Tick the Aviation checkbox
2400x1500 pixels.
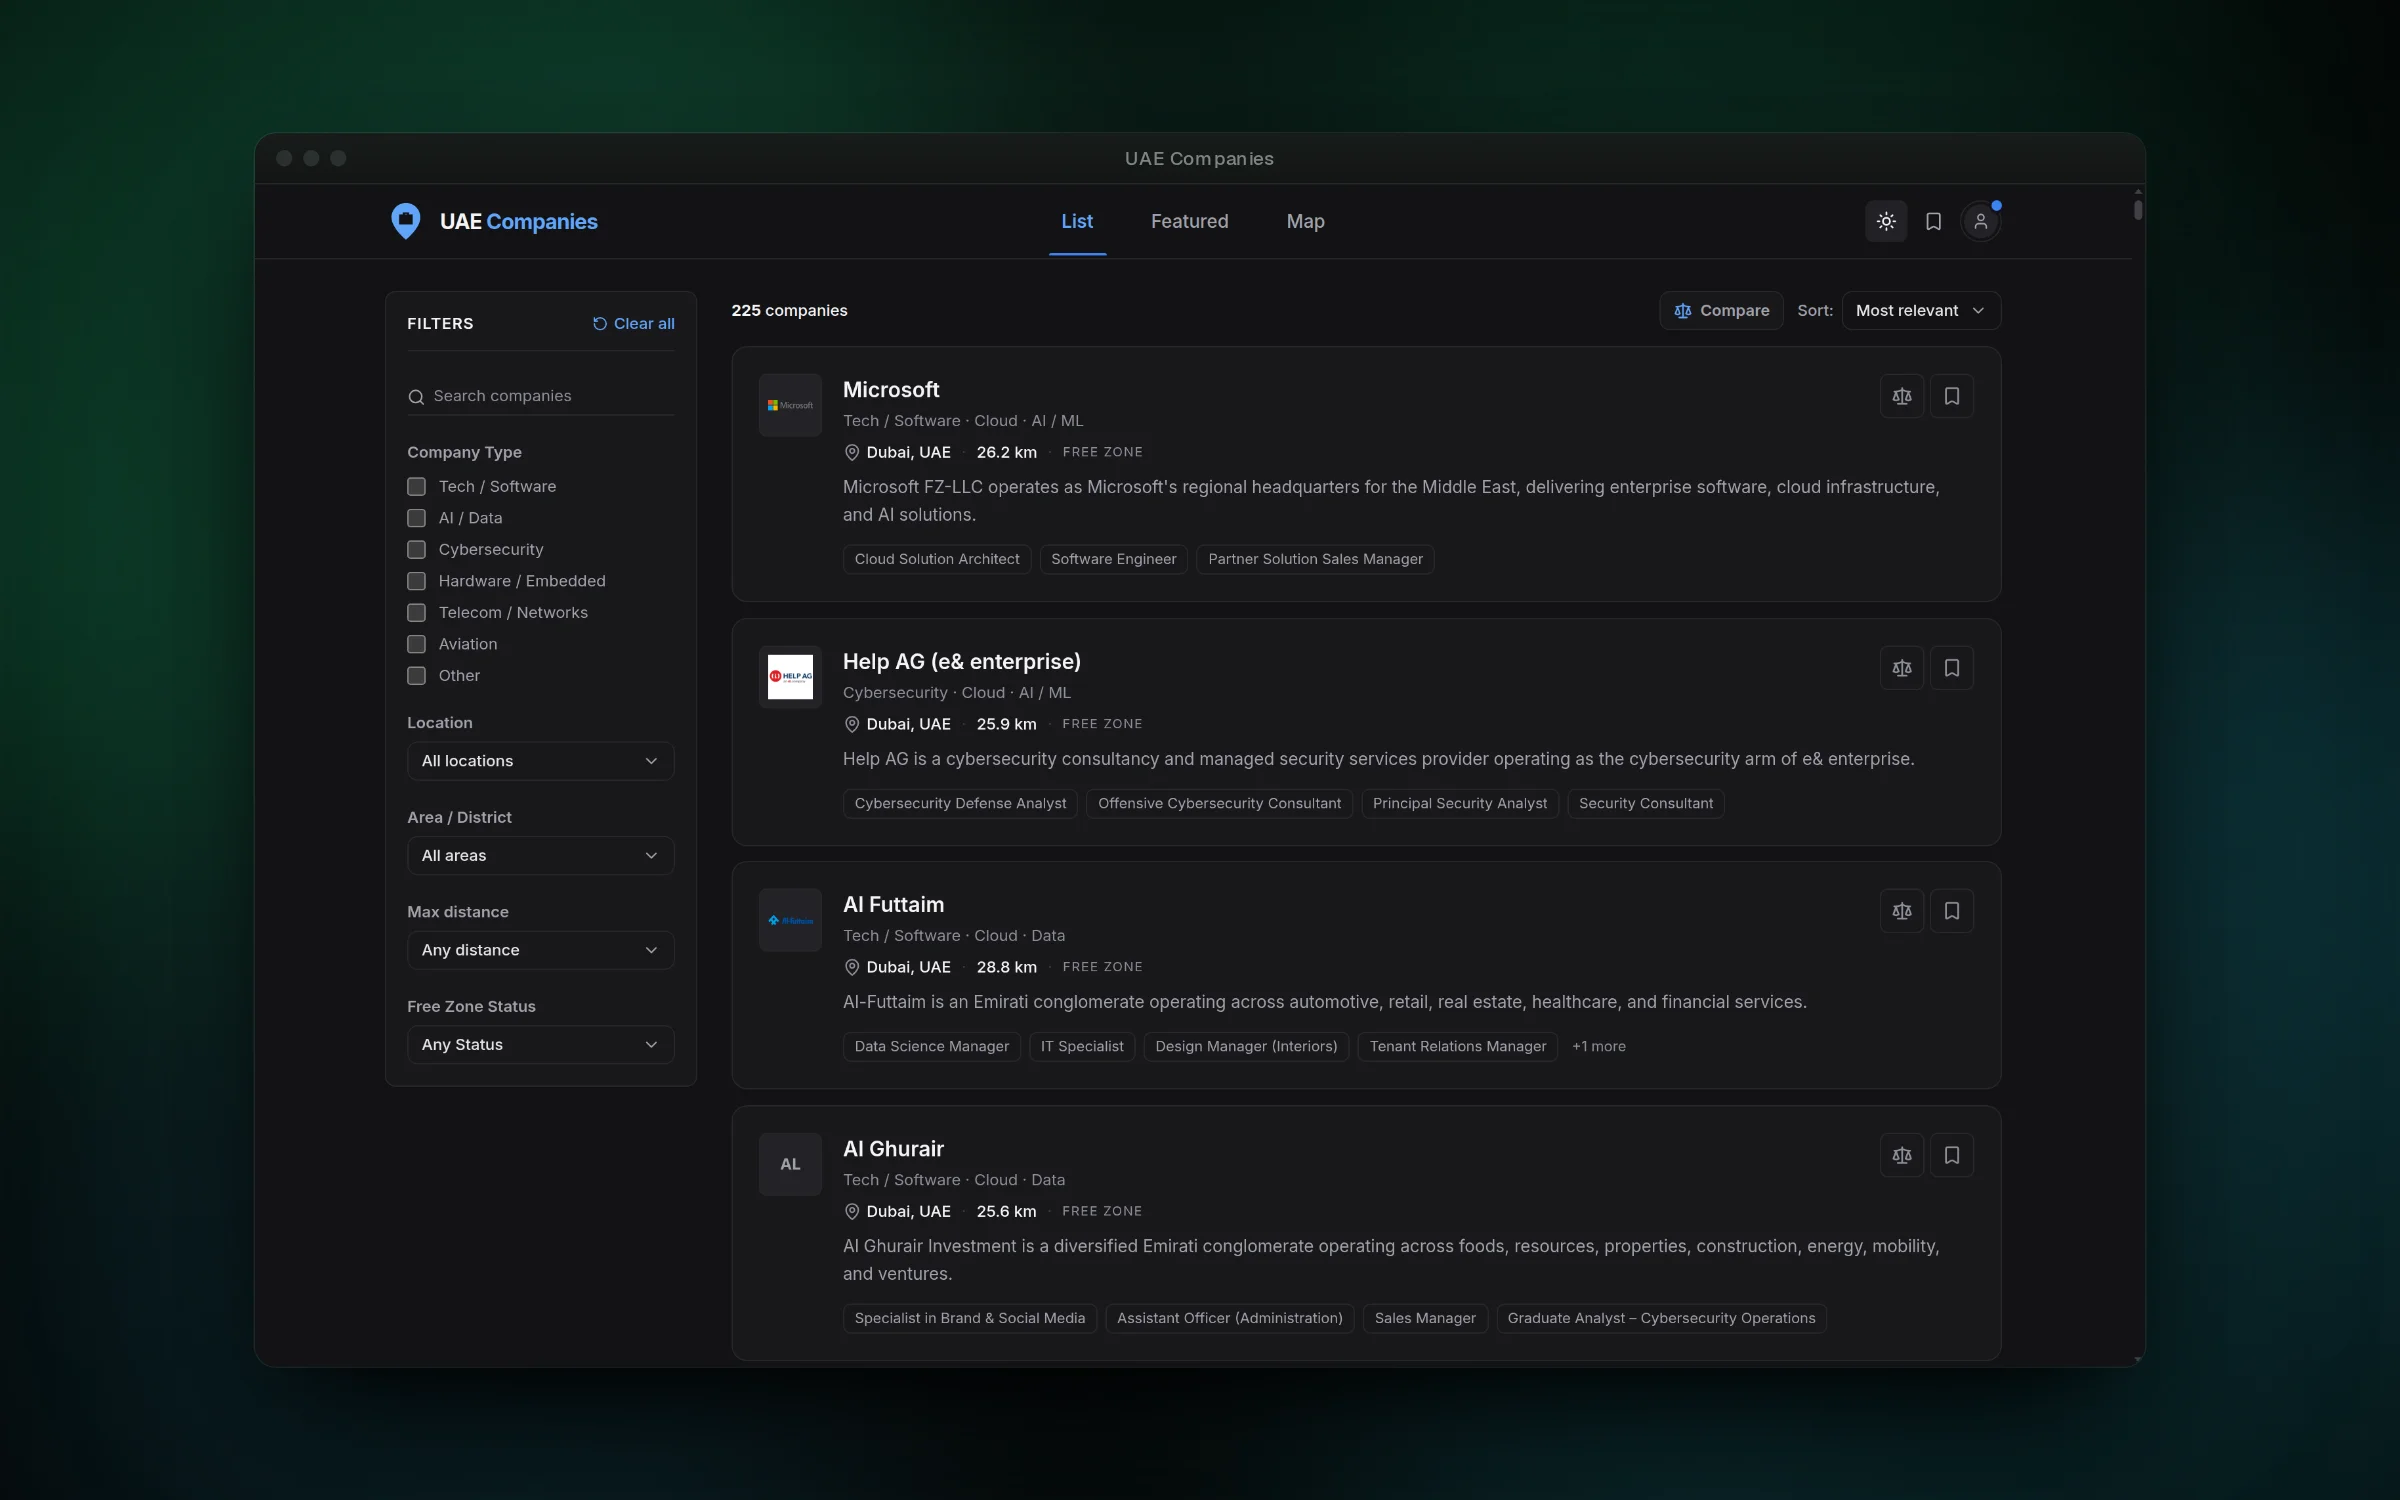point(416,644)
